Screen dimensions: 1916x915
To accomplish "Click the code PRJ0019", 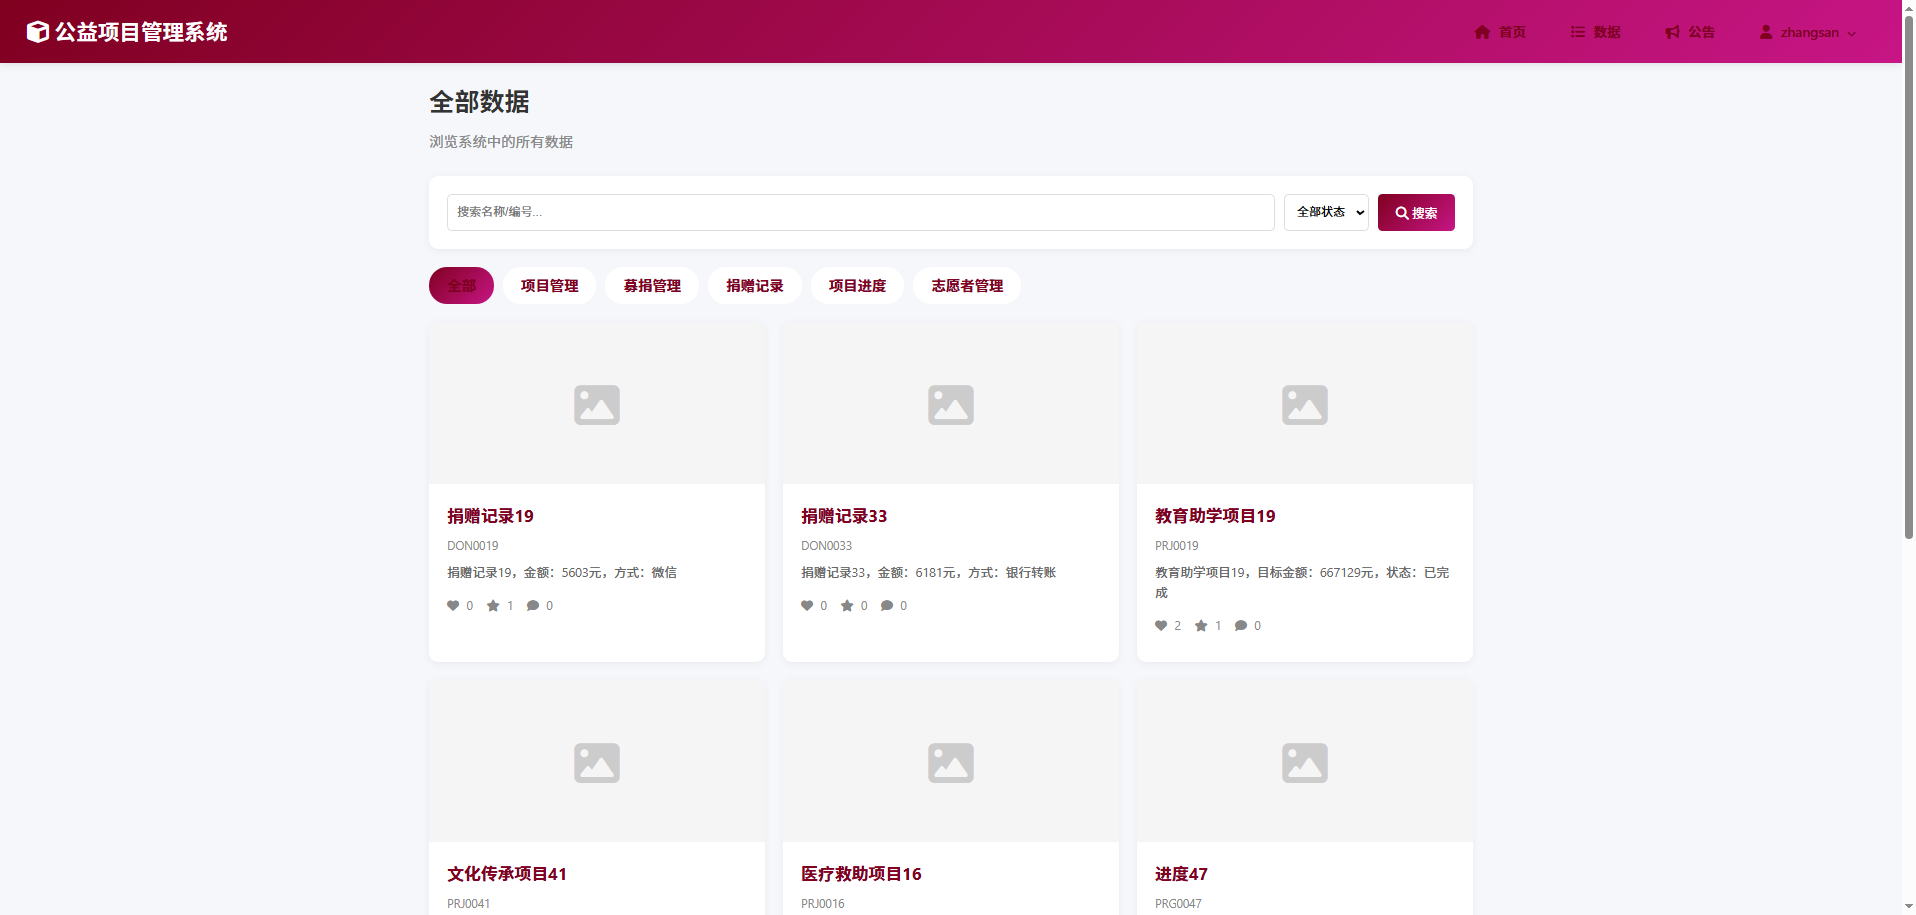I will [x=1176, y=546].
